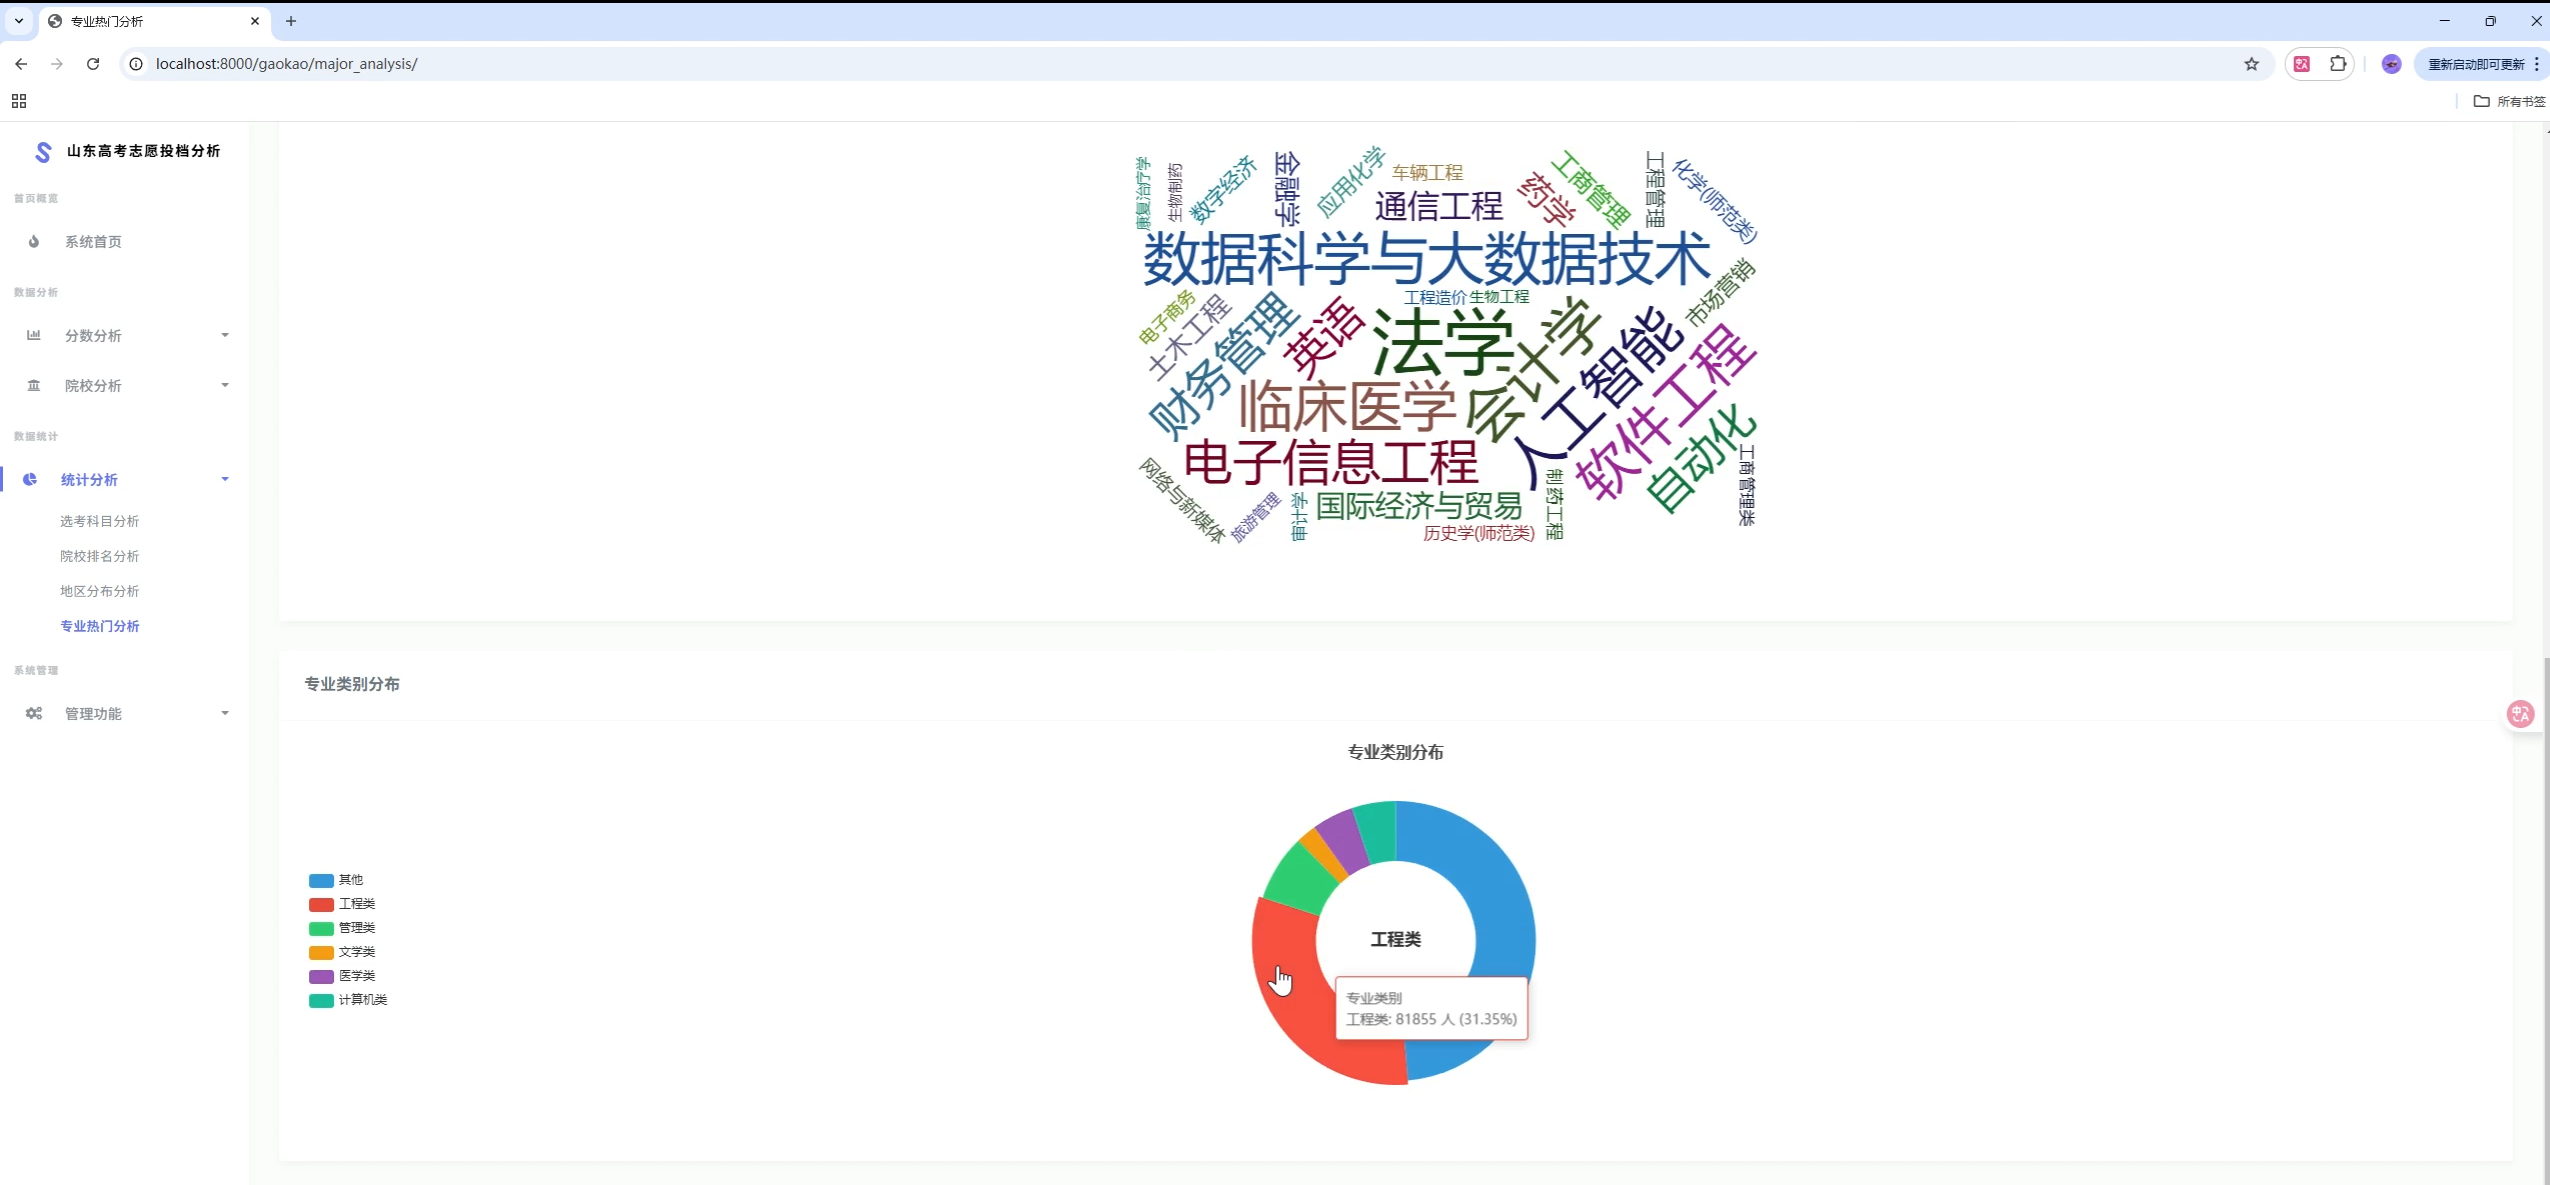Go back with browser back arrow
This screenshot has height=1185, width=2550.
click(21, 64)
